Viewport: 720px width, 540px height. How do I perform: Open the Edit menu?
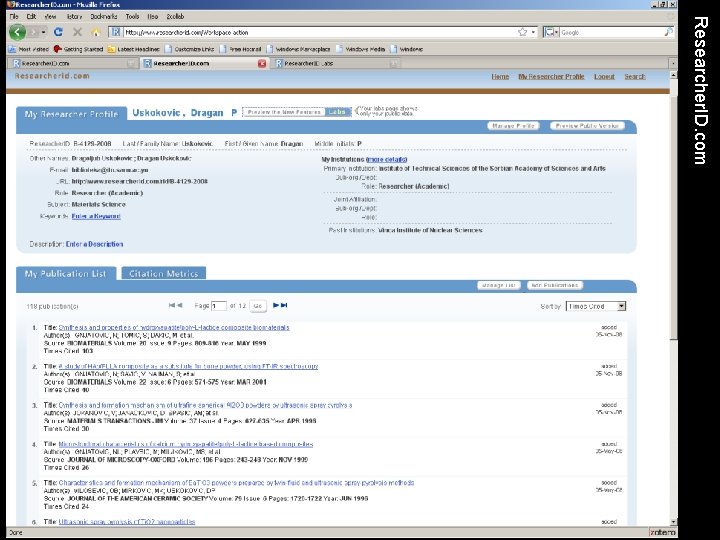(31, 17)
